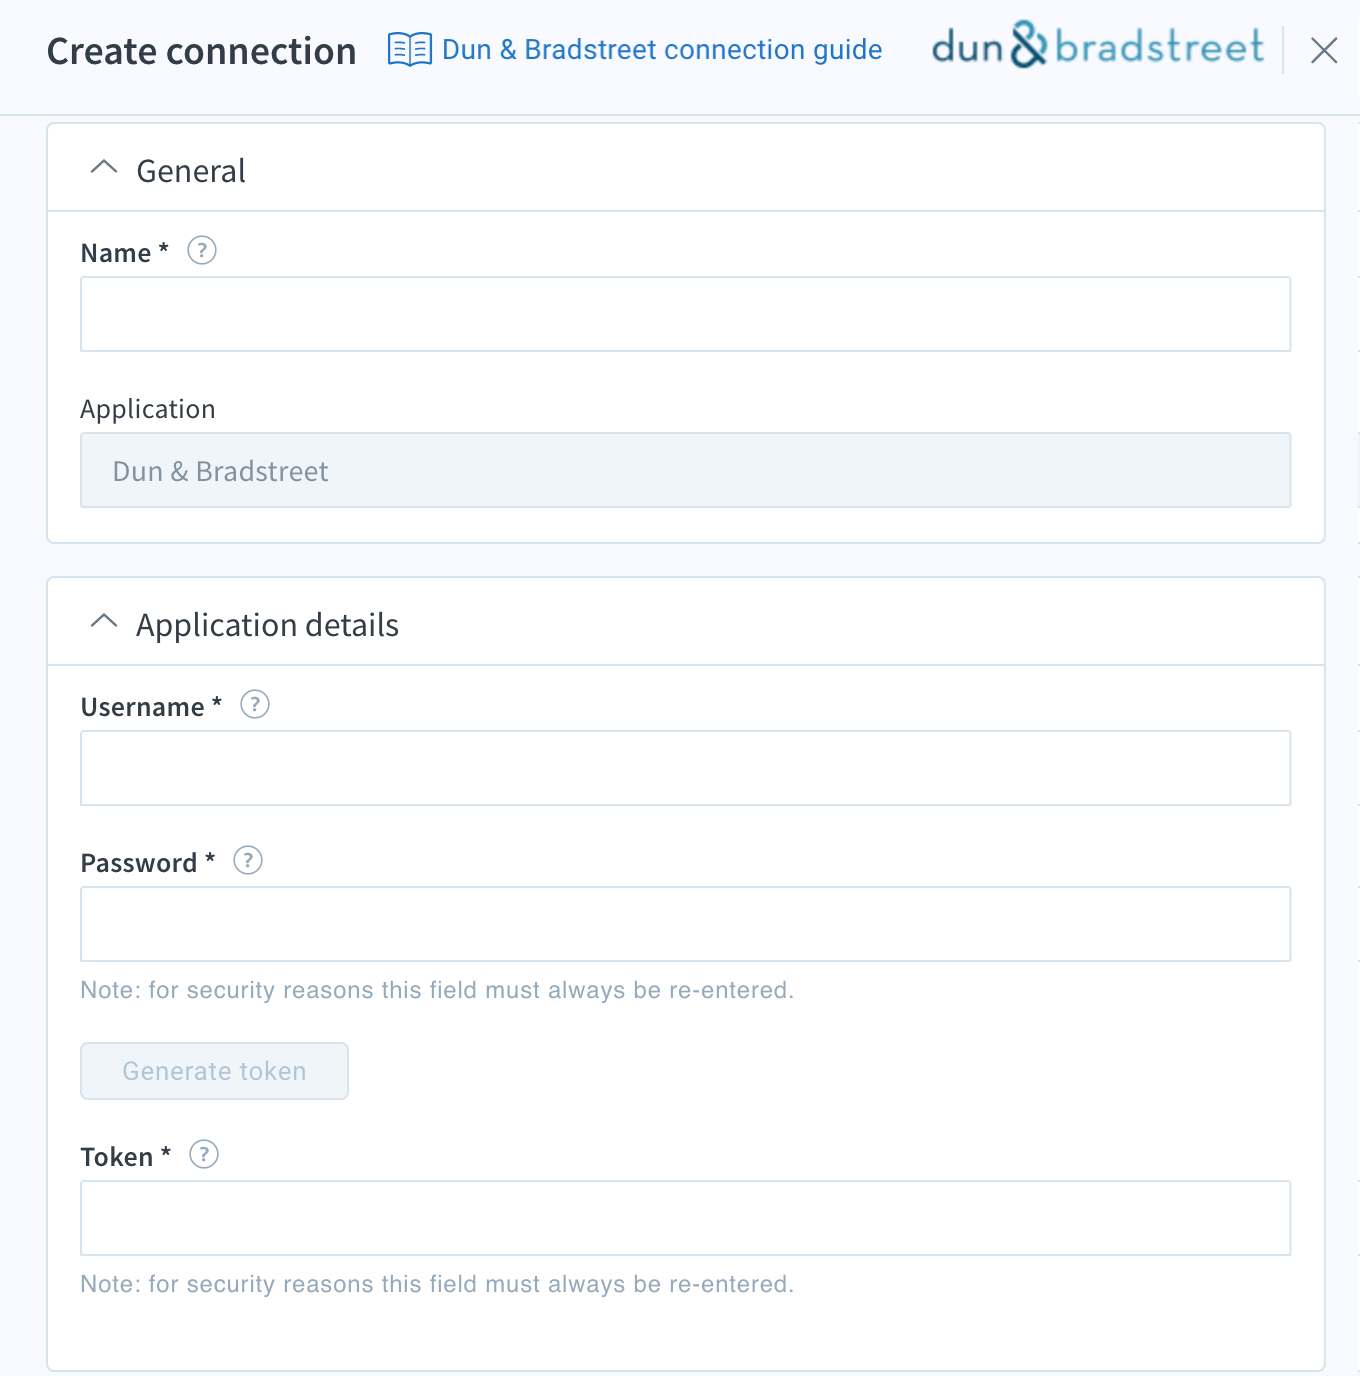Show help for Username field
Screen dimensions: 1360x1376
point(255,704)
